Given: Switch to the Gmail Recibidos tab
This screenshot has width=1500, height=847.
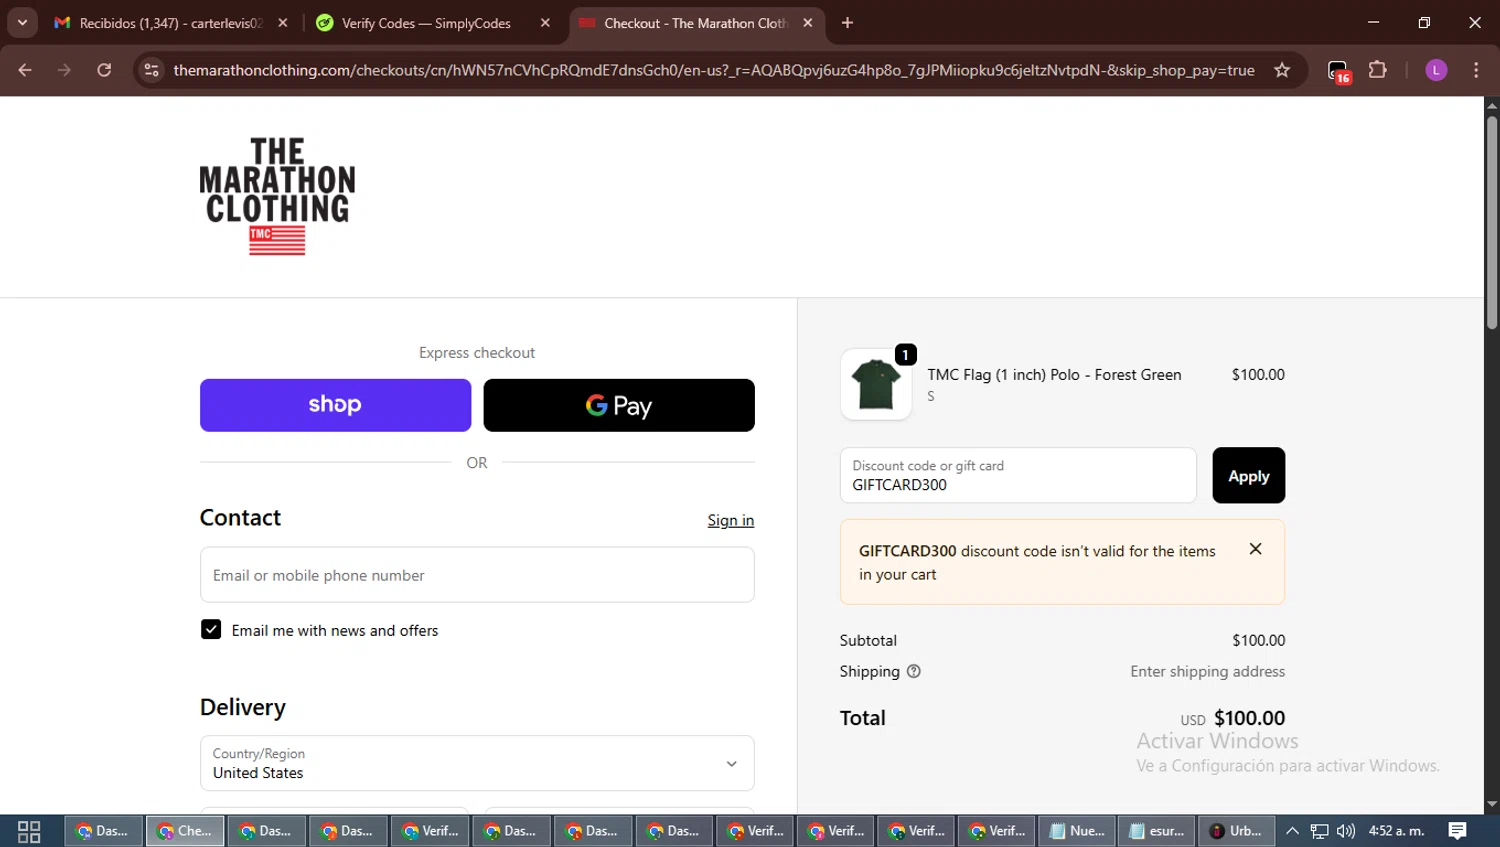Looking at the screenshot, I should coord(170,23).
